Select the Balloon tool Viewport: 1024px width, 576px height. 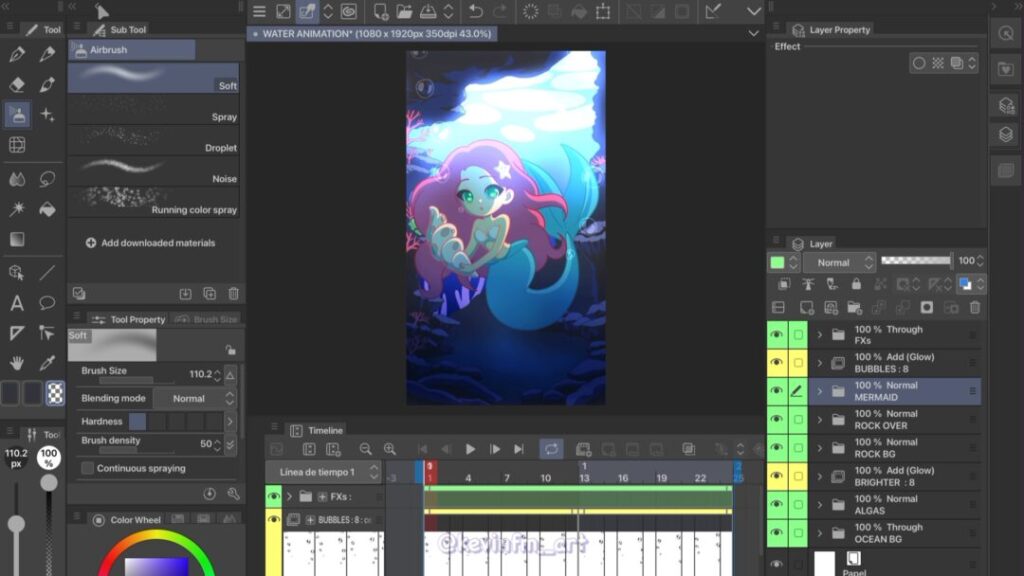[47, 303]
